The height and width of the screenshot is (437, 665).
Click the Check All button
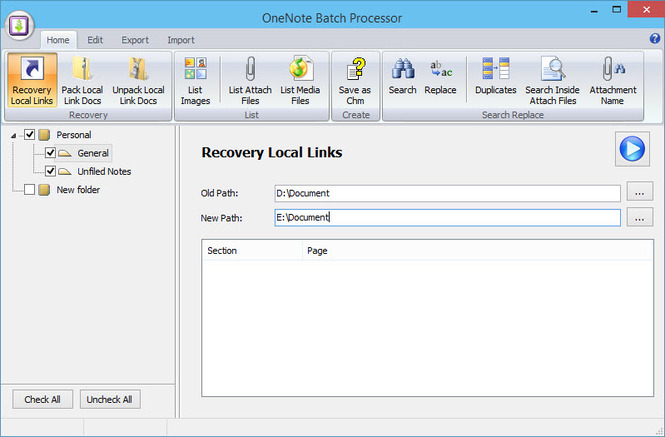42,399
